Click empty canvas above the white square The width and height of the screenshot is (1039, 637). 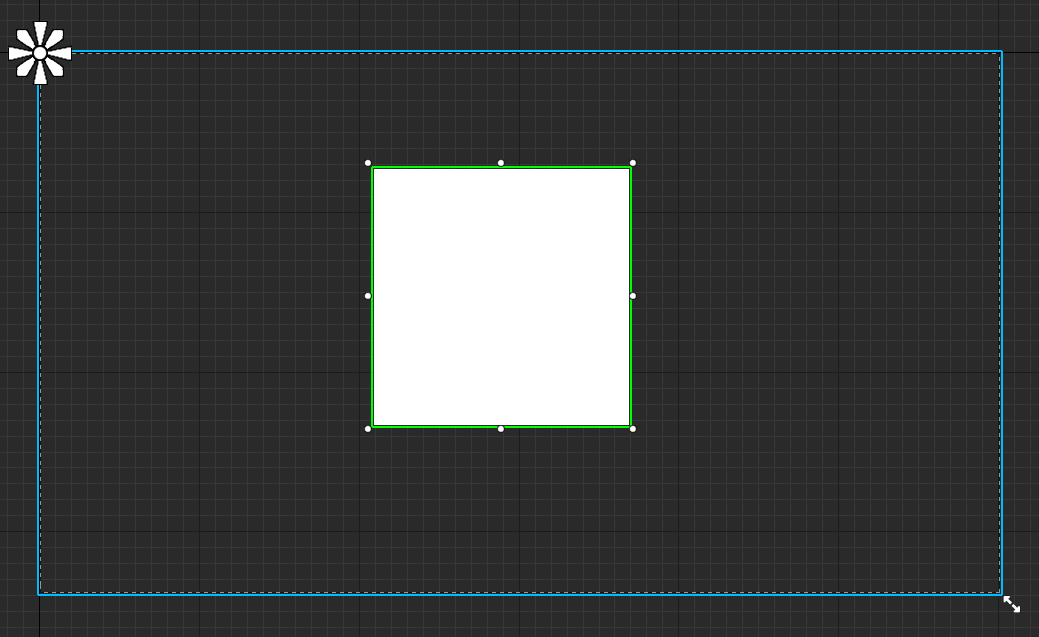click(500, 105)
